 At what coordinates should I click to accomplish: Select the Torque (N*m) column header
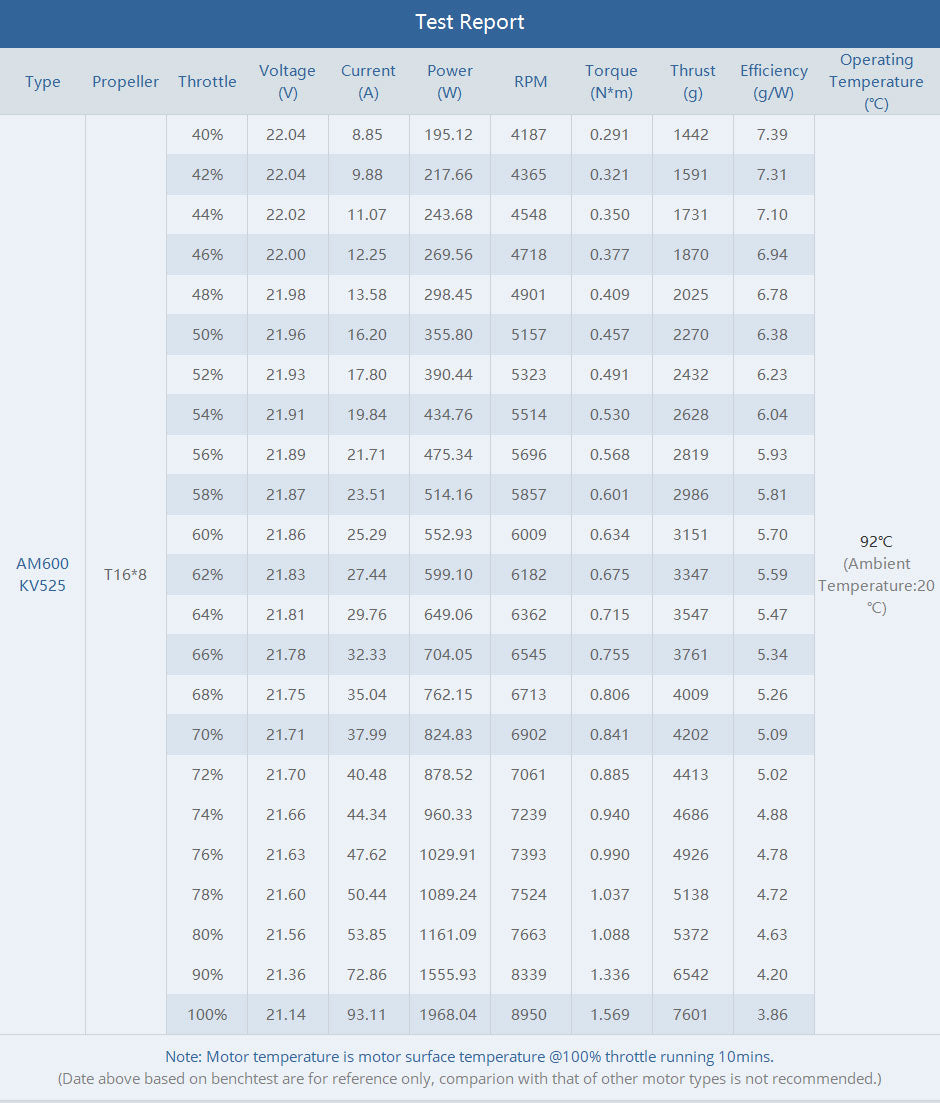[x=611, y=82]
